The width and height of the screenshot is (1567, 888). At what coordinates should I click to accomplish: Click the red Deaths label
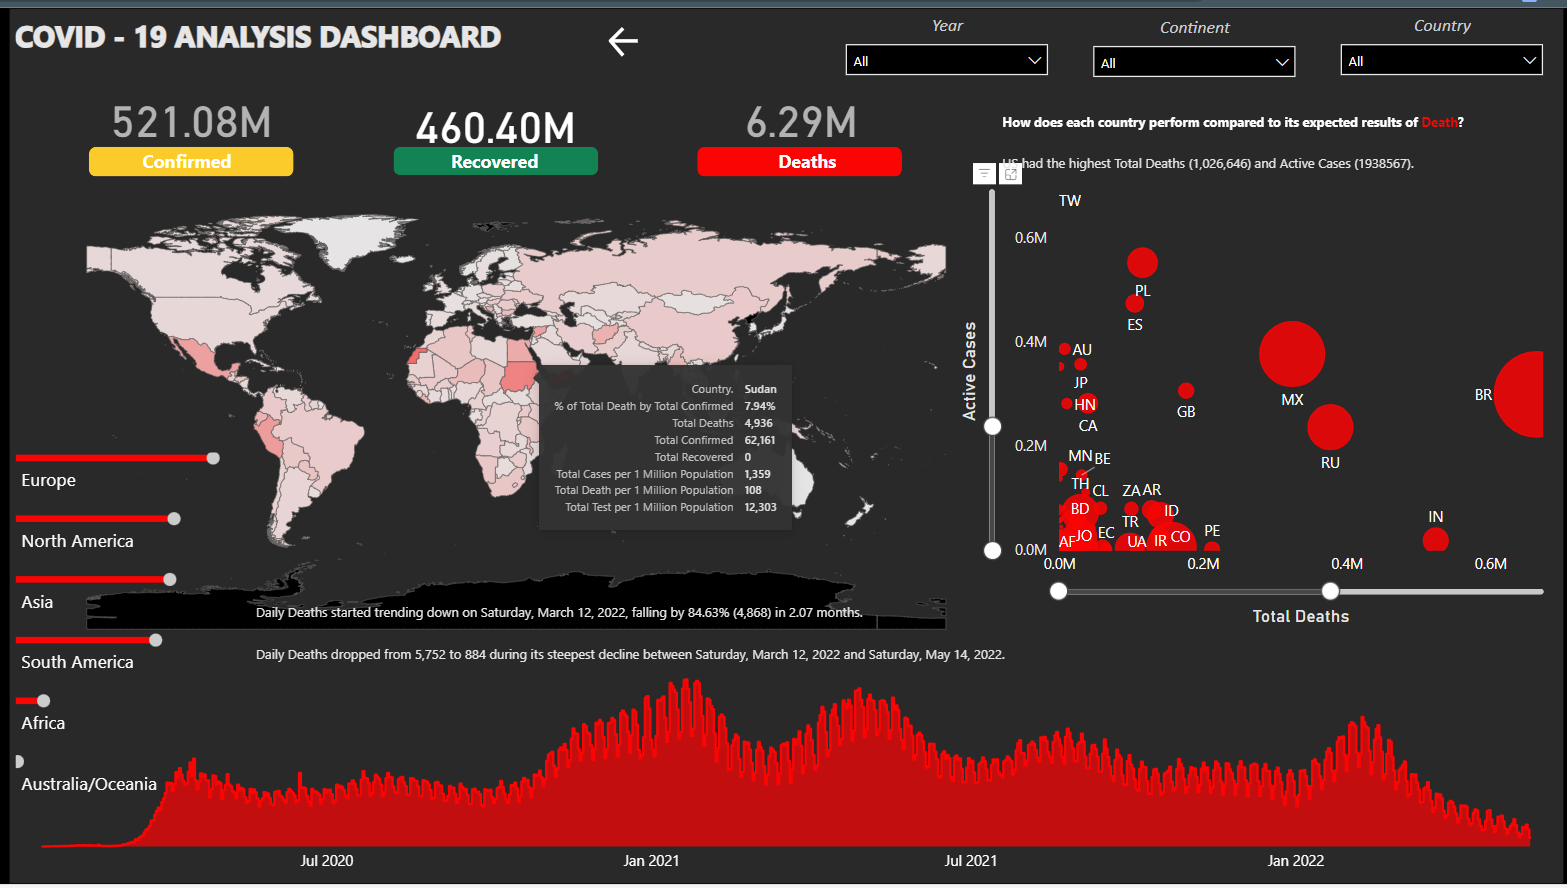pyautogui.click(x=799, y=162)
